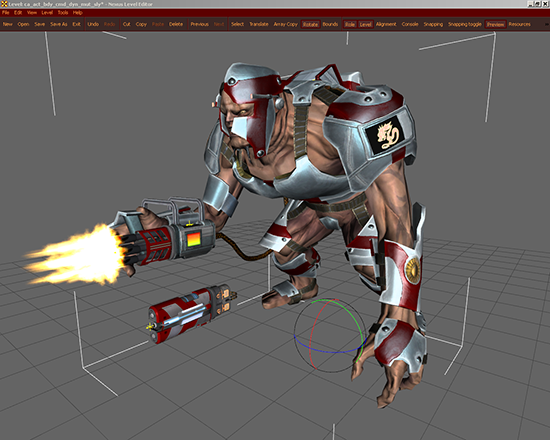
Task: Minimize the Nexus Level Editor window
Action: coord(531,4)
